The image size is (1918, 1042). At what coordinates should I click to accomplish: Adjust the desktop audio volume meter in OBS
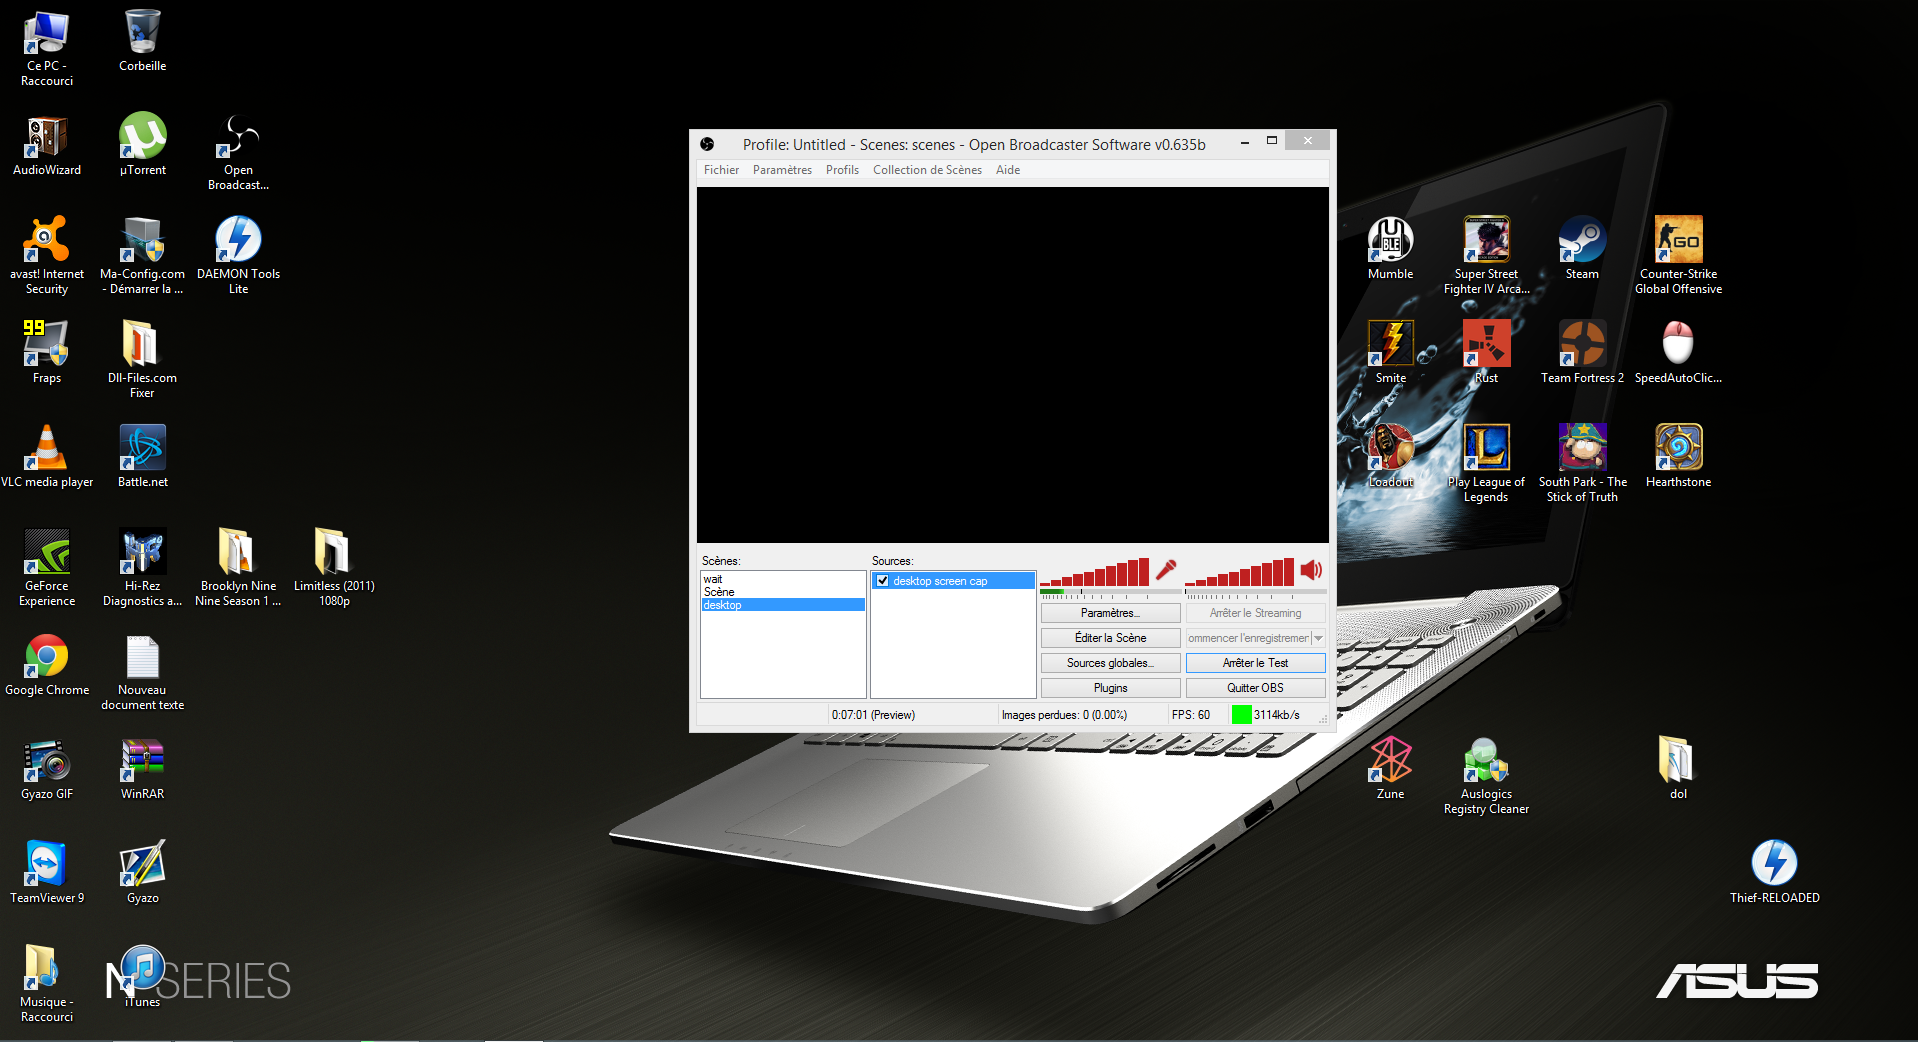click(x=1240, y=572)
